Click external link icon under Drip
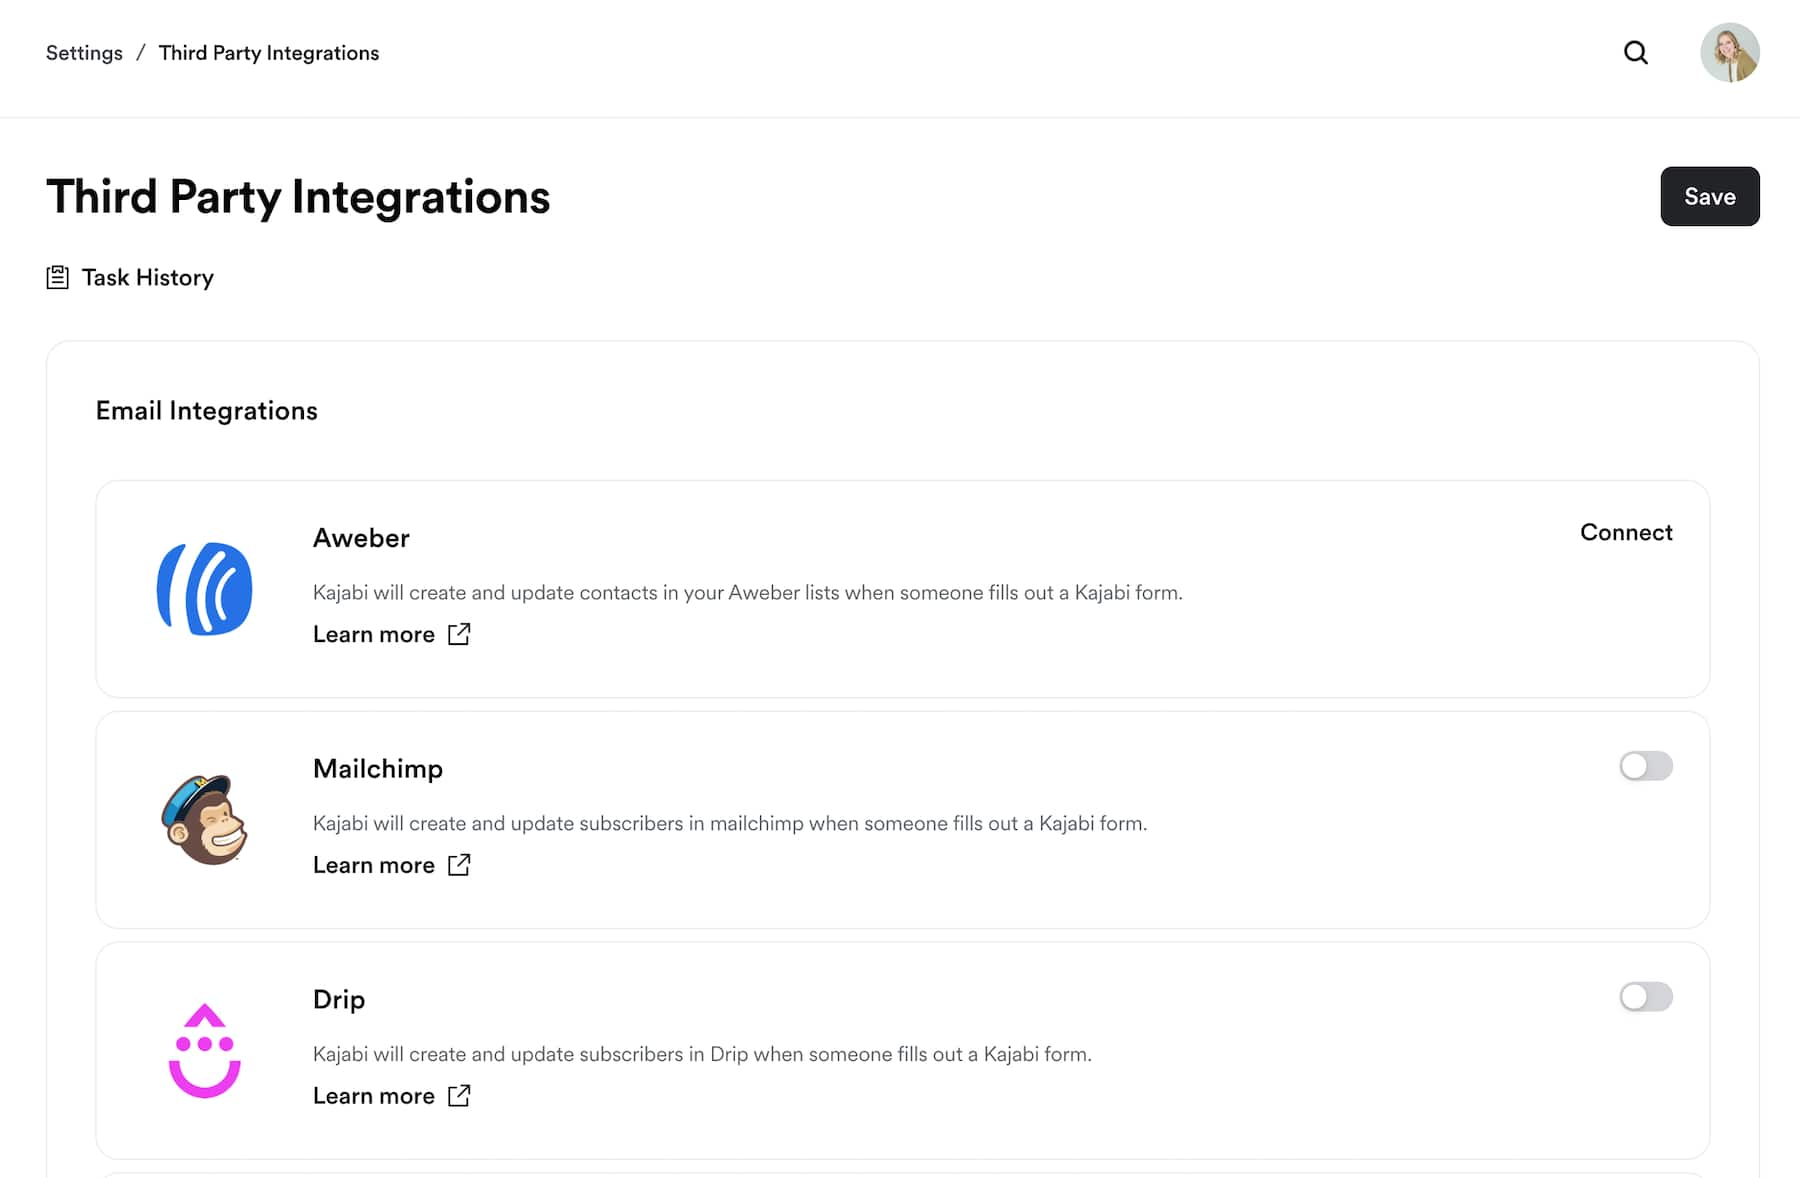1800x1178 pixels. coord(459,1096)
